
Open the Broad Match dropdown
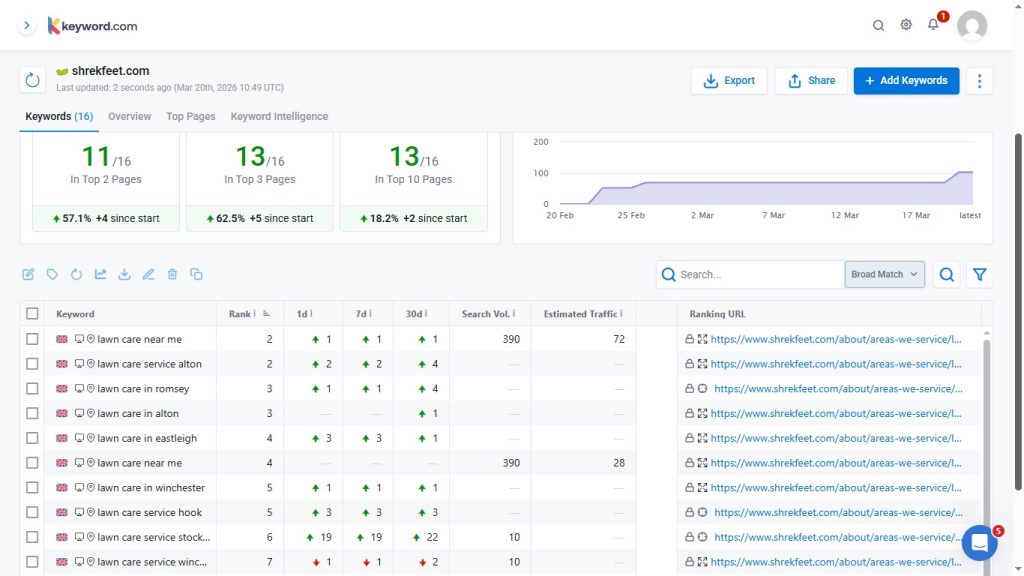[x=884, y=274]
